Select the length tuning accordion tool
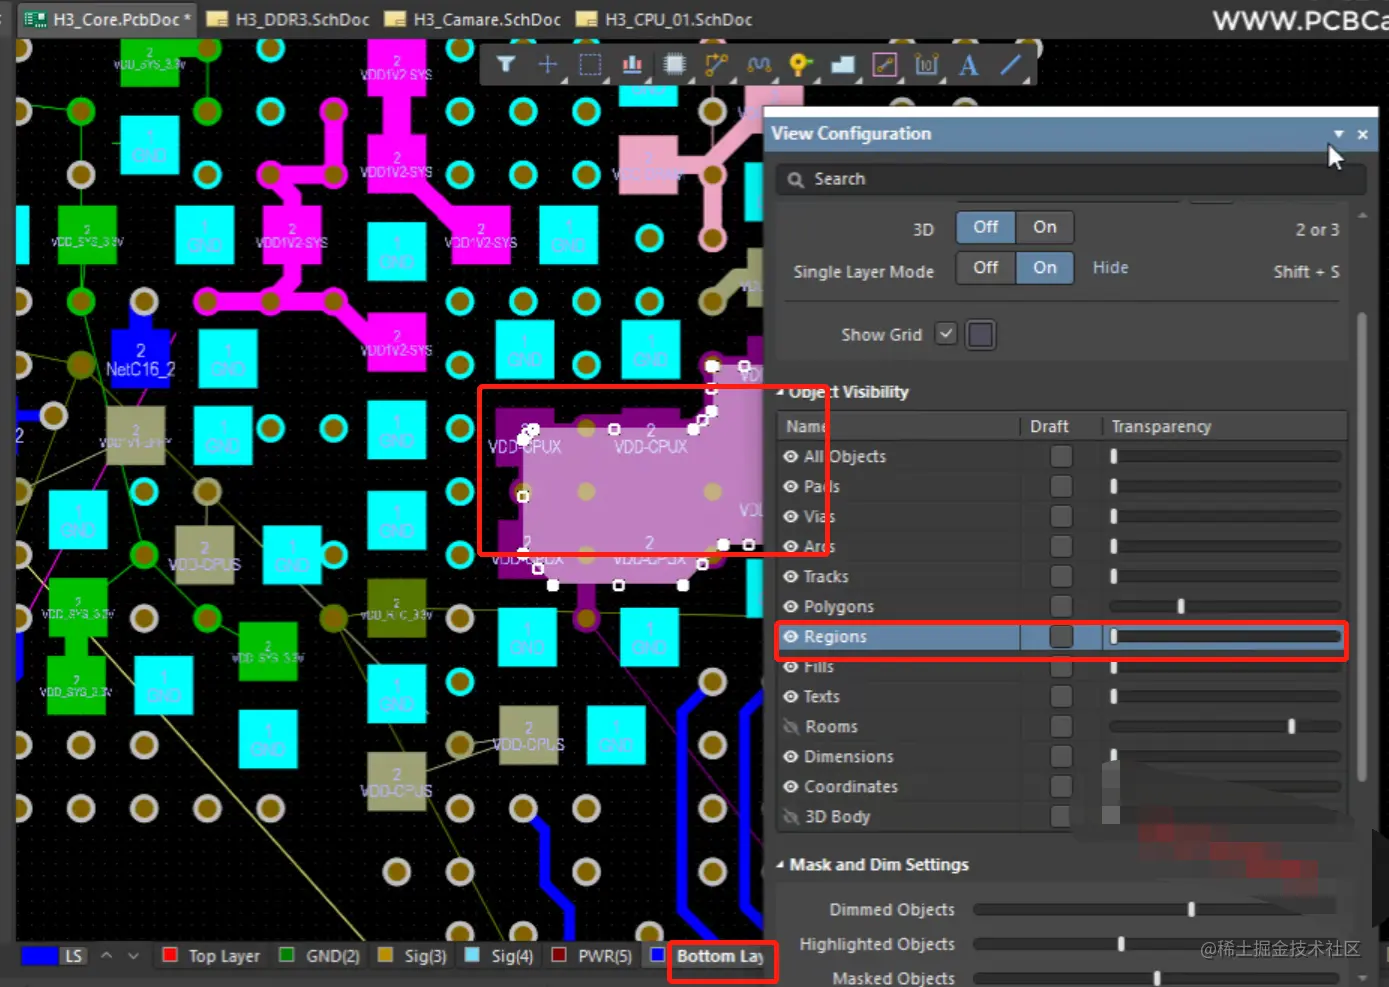1389x987 pixels. click(x=759, y=65)
